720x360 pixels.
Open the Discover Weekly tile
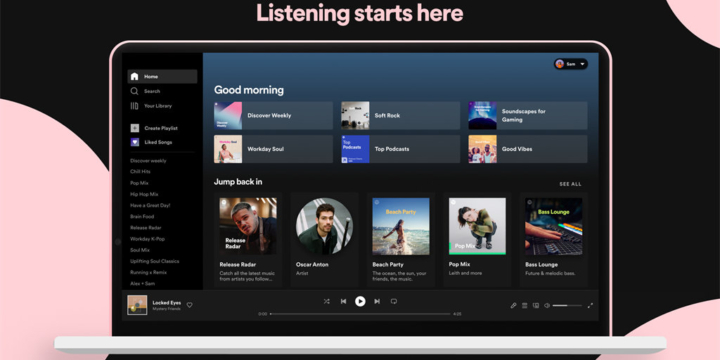click(273, 116)
